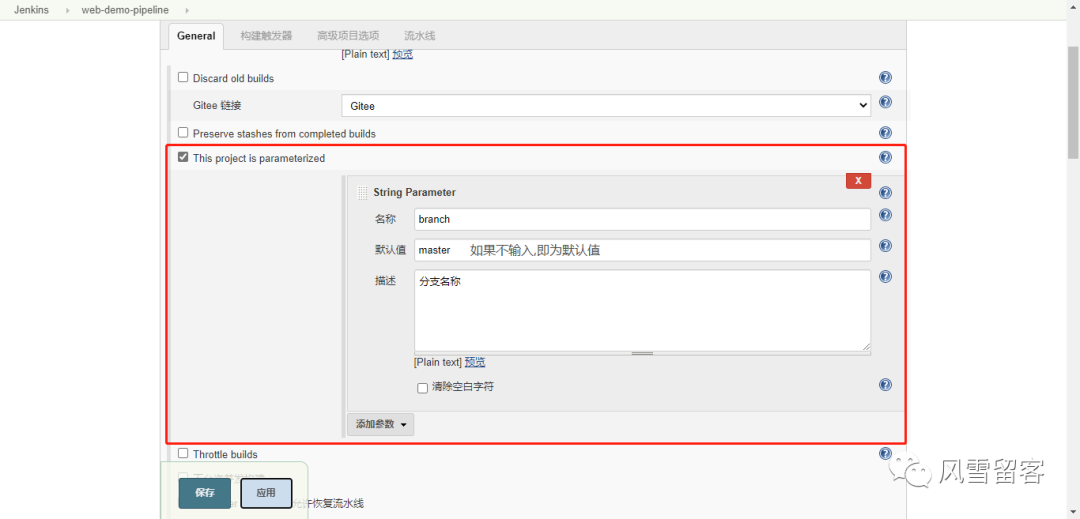Click into the 描述 textarea
Screen dimensions: 1080x519
[643, 310]
